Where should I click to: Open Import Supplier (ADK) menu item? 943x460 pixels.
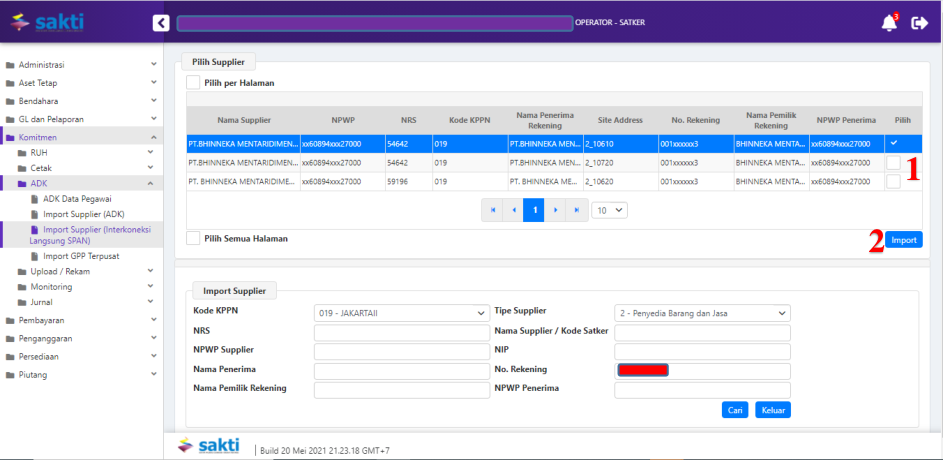pyautogui.click(x=84, y=213)
